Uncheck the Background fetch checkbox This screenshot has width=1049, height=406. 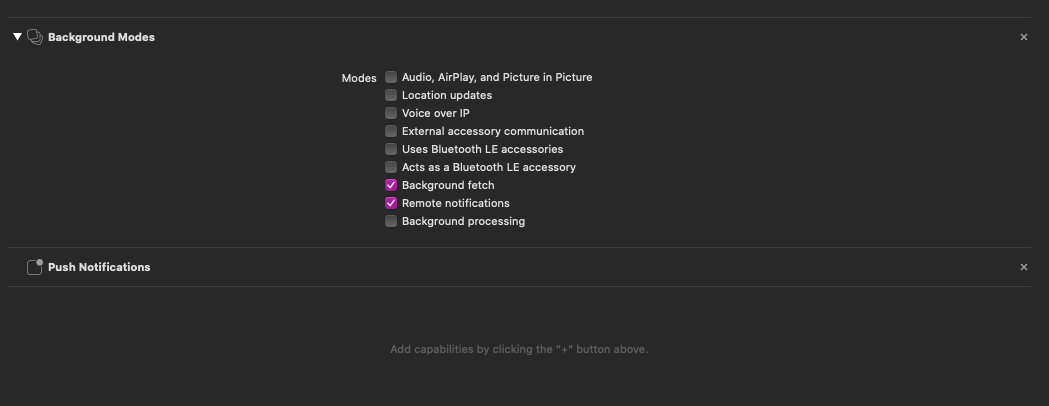coord(391,185)
